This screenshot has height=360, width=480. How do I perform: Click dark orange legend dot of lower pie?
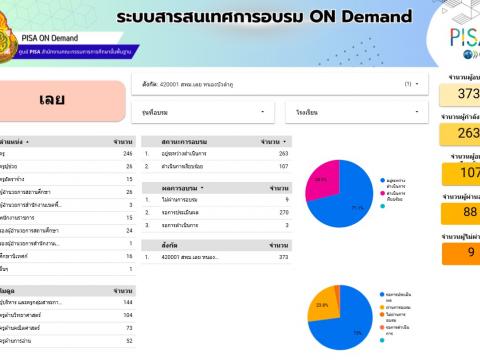382,314
